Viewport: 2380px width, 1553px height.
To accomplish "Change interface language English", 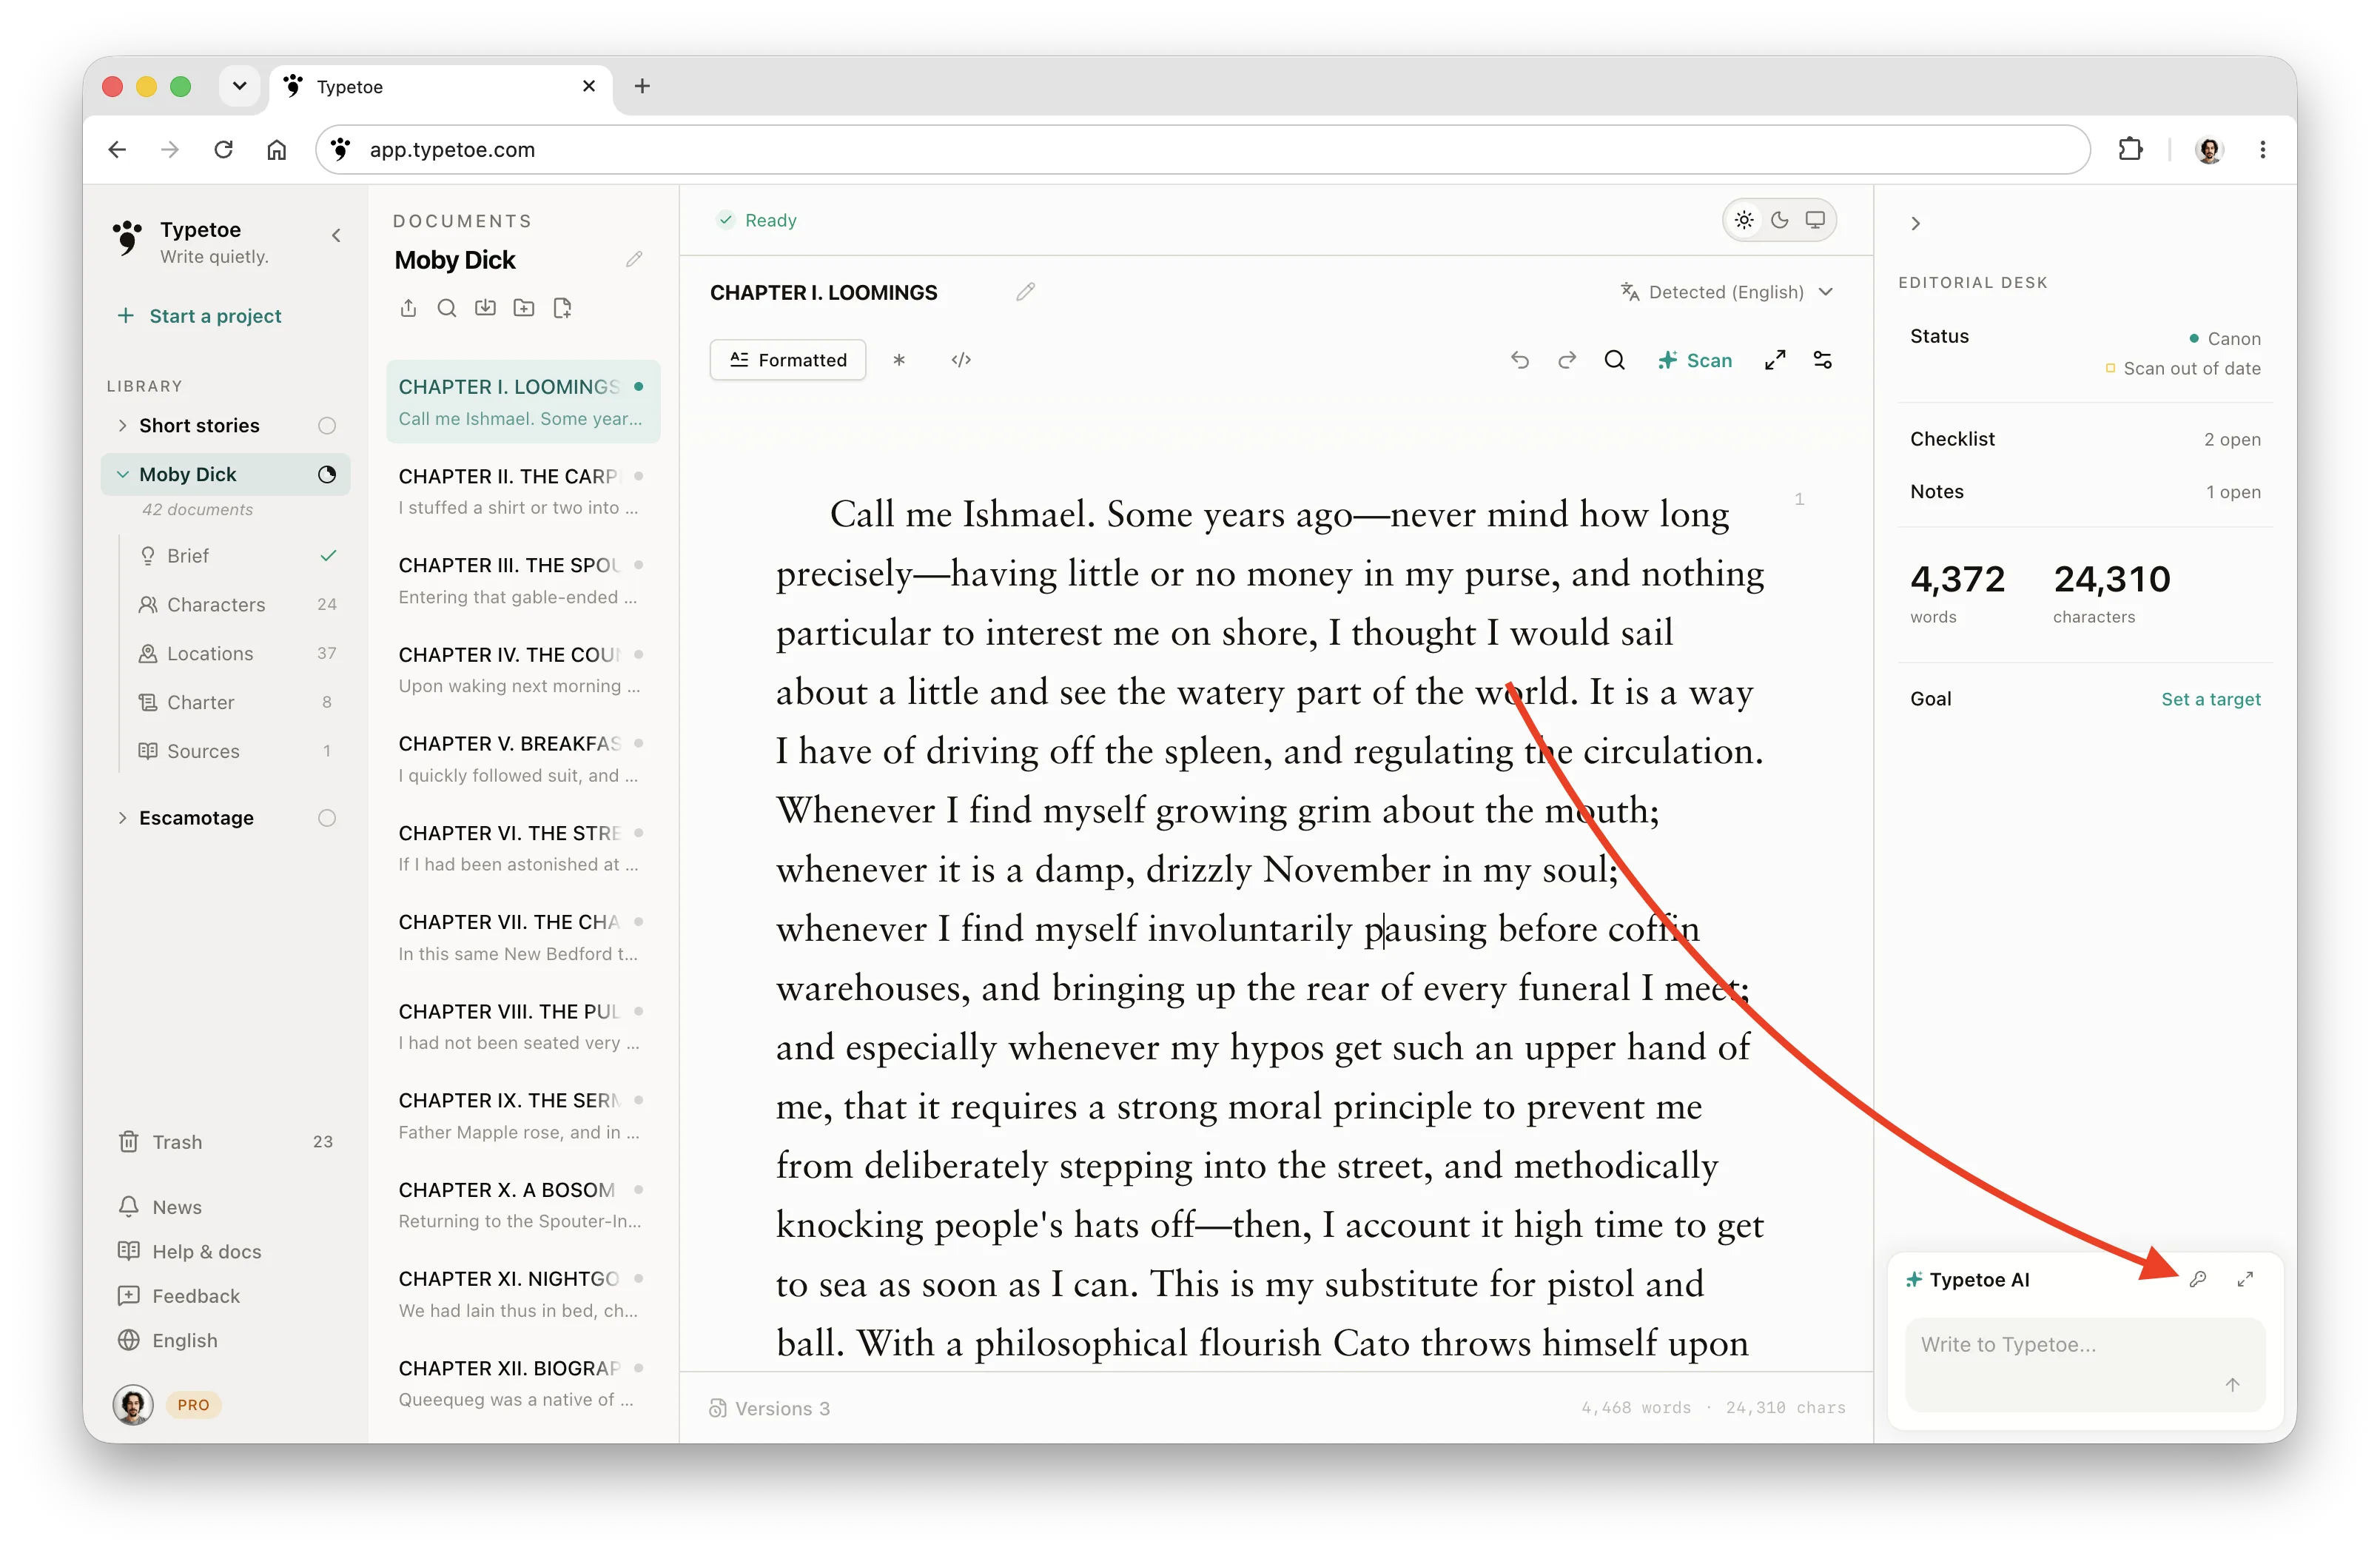I will tap(168, 1340).
